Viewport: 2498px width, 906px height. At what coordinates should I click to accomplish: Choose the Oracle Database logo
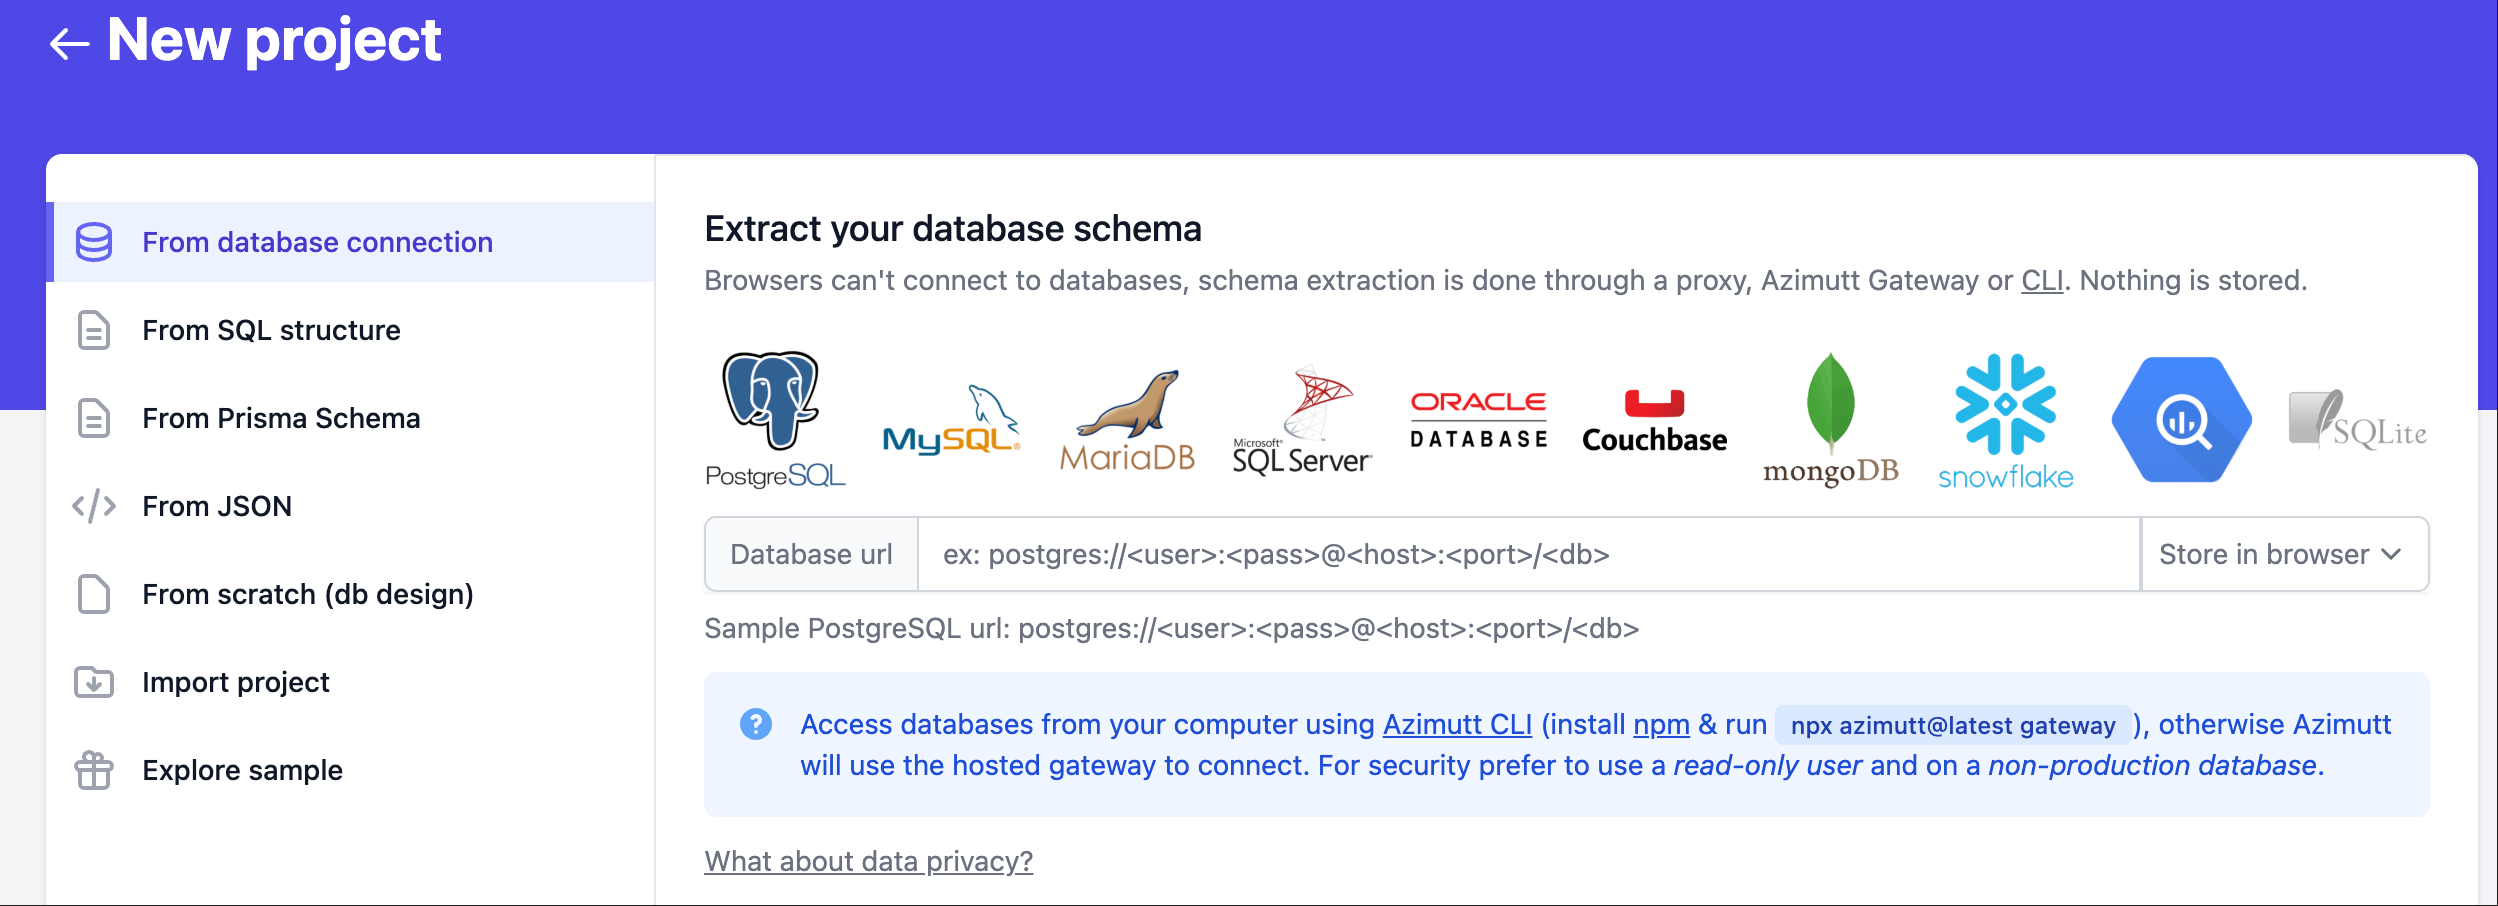[1478, 419]
